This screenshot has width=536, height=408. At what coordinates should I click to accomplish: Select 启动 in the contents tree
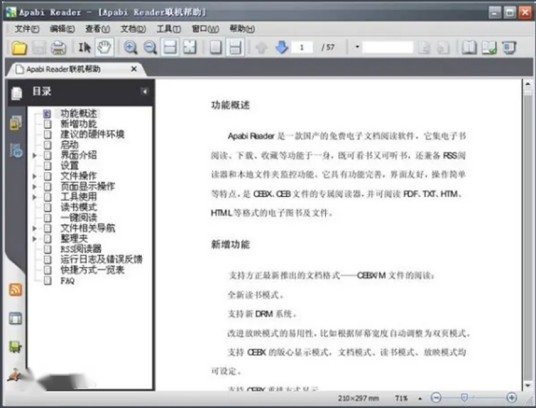click(69, 145)
